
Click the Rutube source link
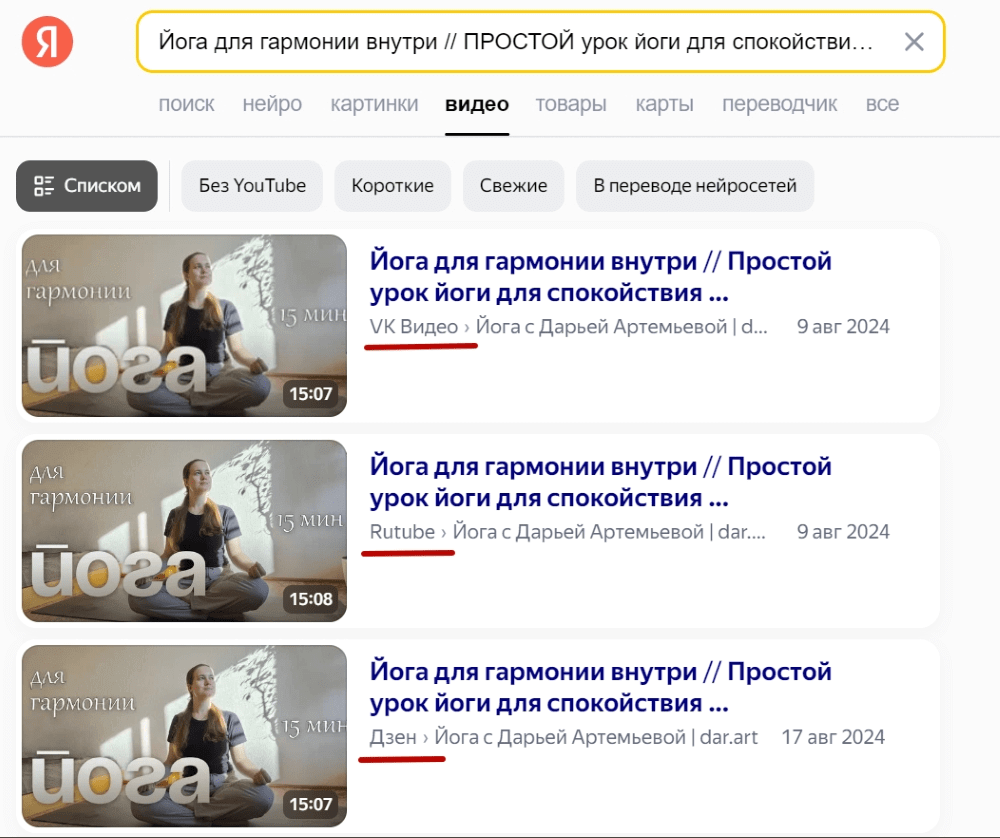tap(402, 532)
